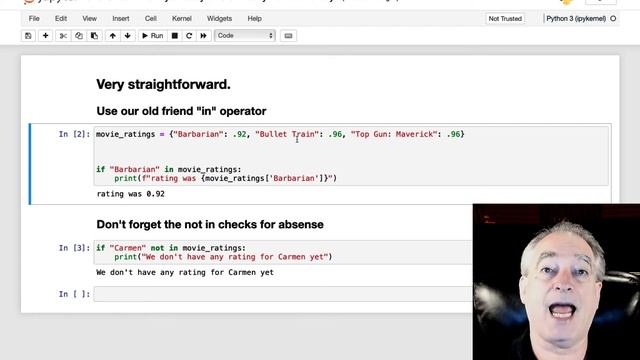Move selected cell down with the arrow icon
This screenshot has width=640, height=360.
[x=127, y=36]
